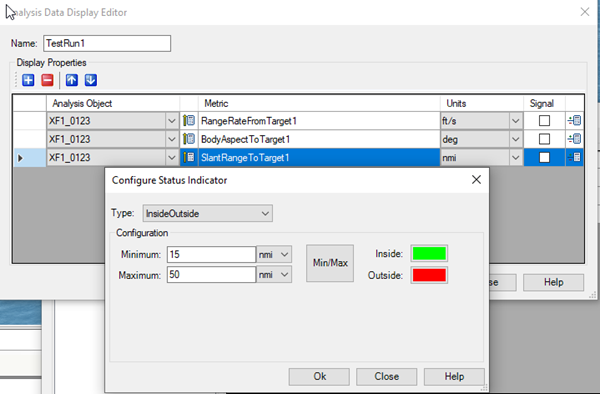The width and height of the screenshot is (600, 394).
Task: Click the Signal column header
Action: pyautogui.click(x=544, y=103)
